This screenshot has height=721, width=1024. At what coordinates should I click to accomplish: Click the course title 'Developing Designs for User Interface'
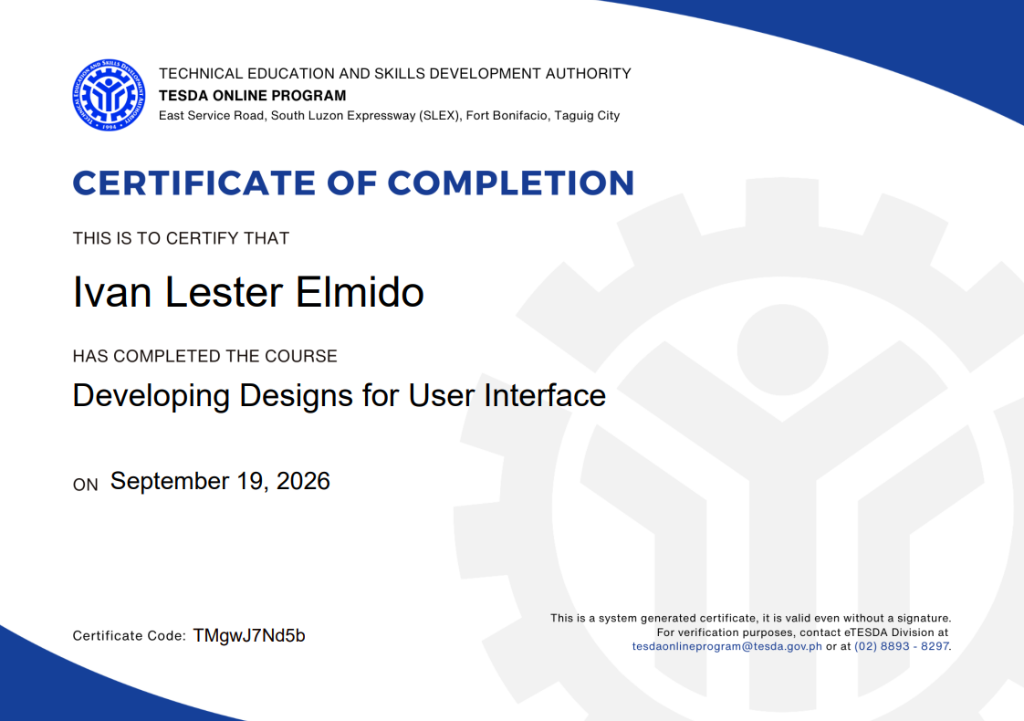(x=339, y=396)
